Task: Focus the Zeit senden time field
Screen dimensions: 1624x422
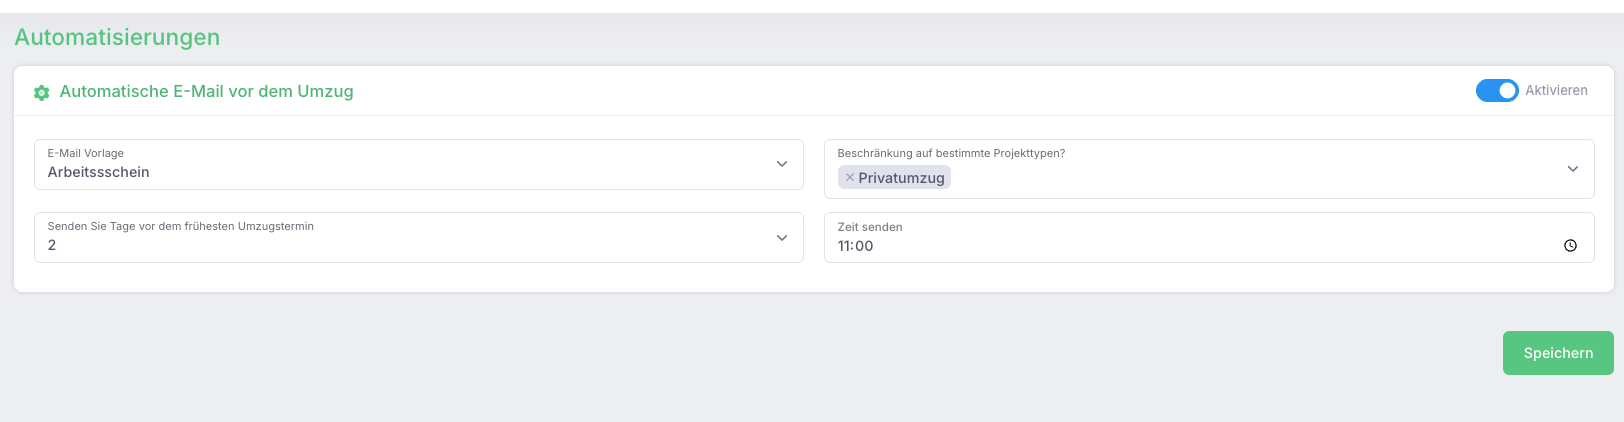Action: pyautogui.click(x=1209, y=237)
